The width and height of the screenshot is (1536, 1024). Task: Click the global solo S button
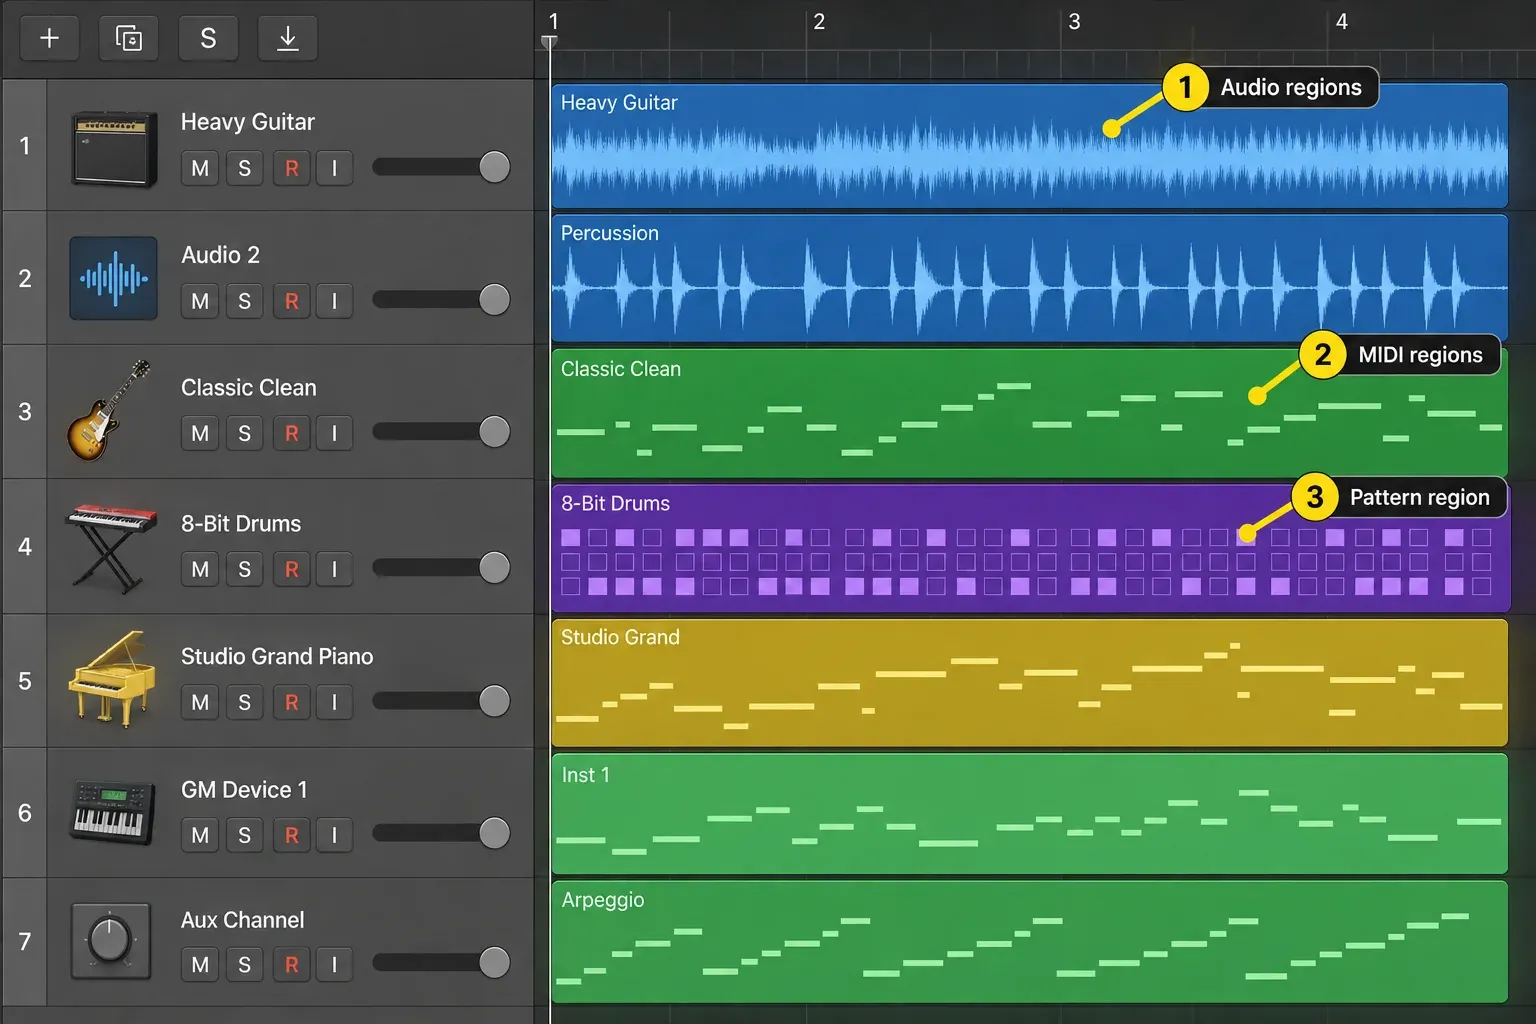point(208,39)
